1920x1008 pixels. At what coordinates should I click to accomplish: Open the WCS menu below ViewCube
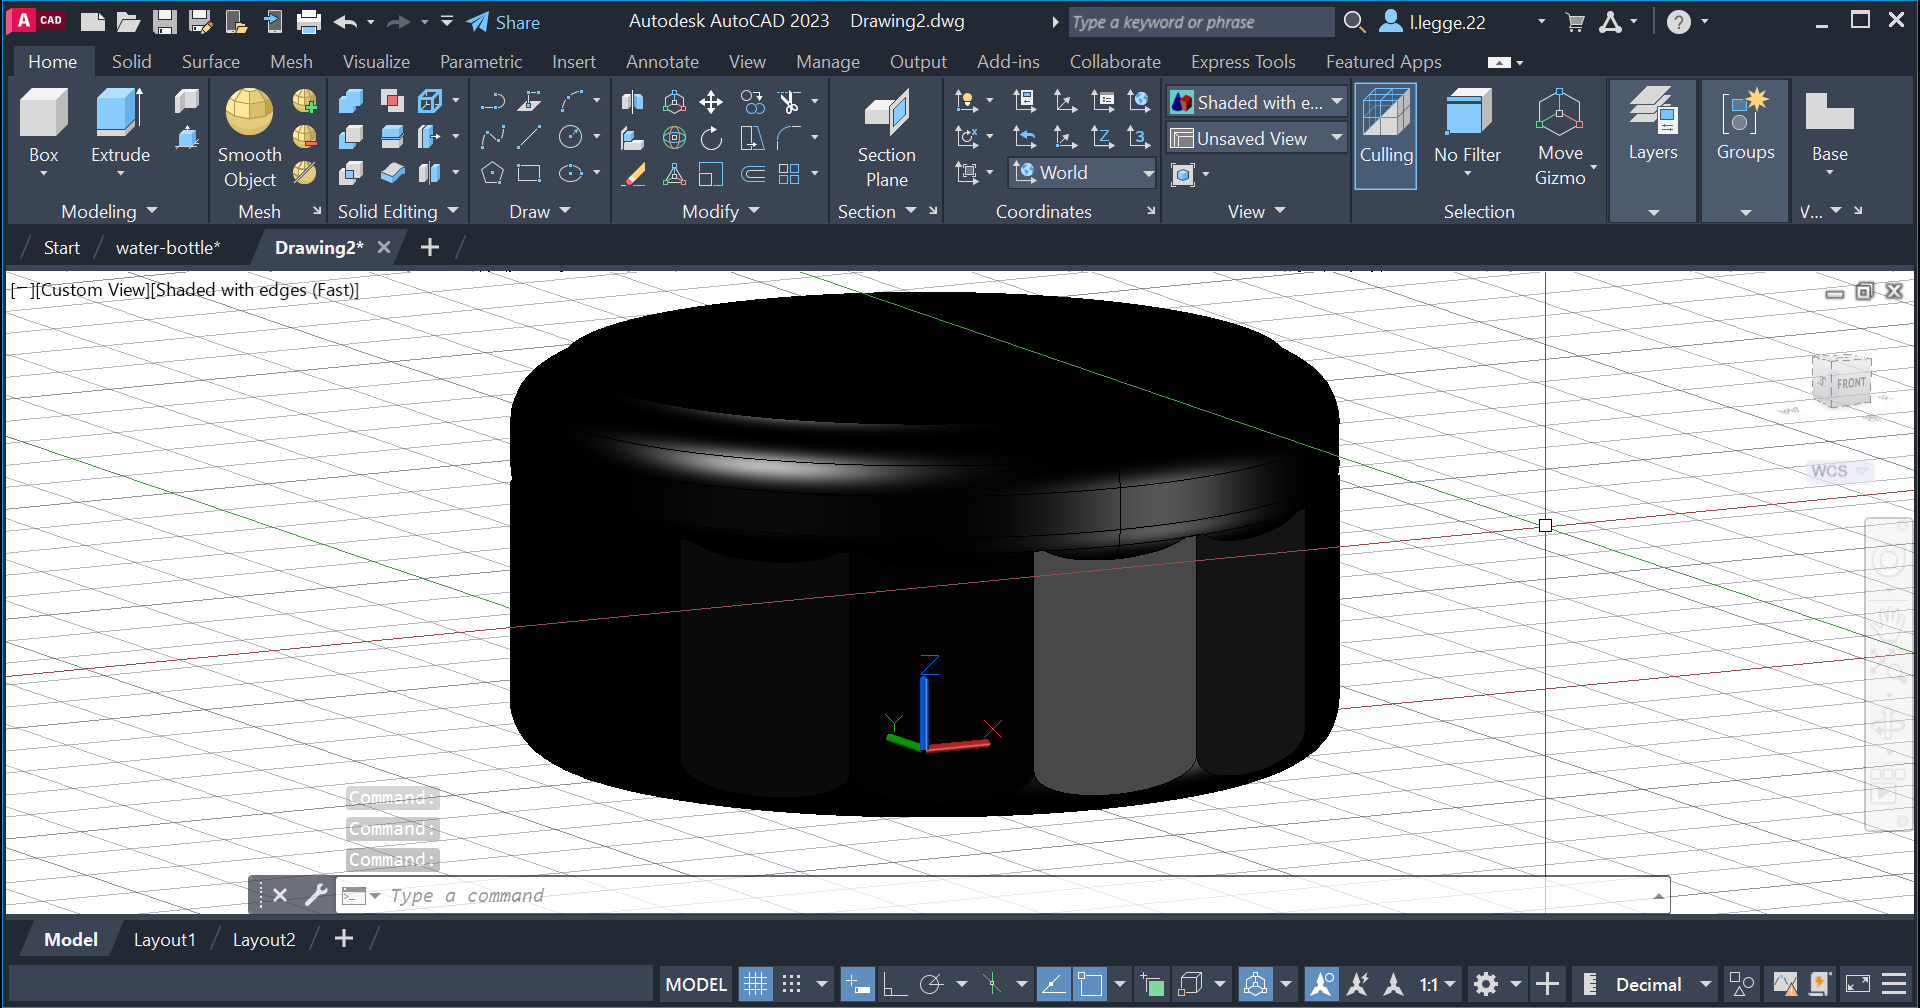click(x=1840, y=471)
